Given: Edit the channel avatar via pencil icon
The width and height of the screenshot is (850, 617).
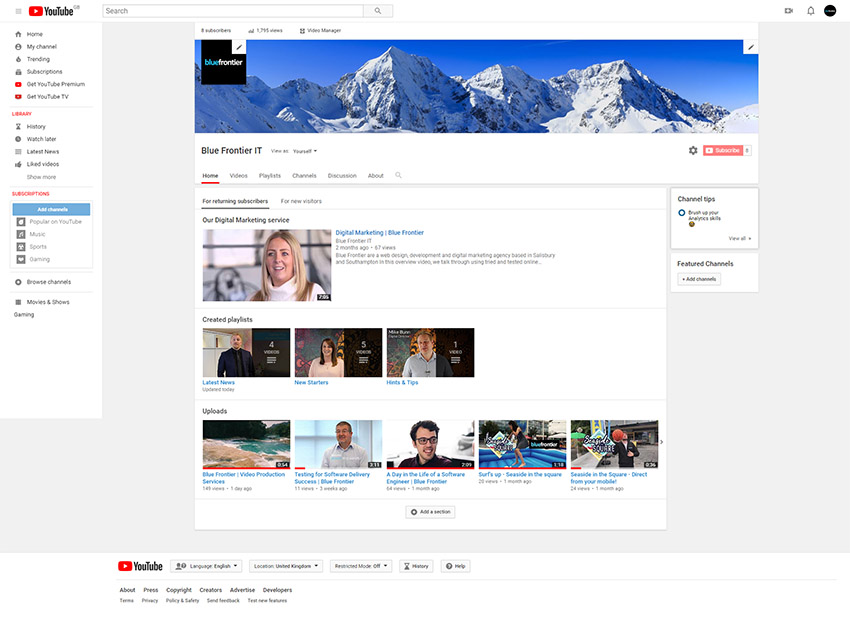Looking at the screenshot, I should click(x=238, y=46).
